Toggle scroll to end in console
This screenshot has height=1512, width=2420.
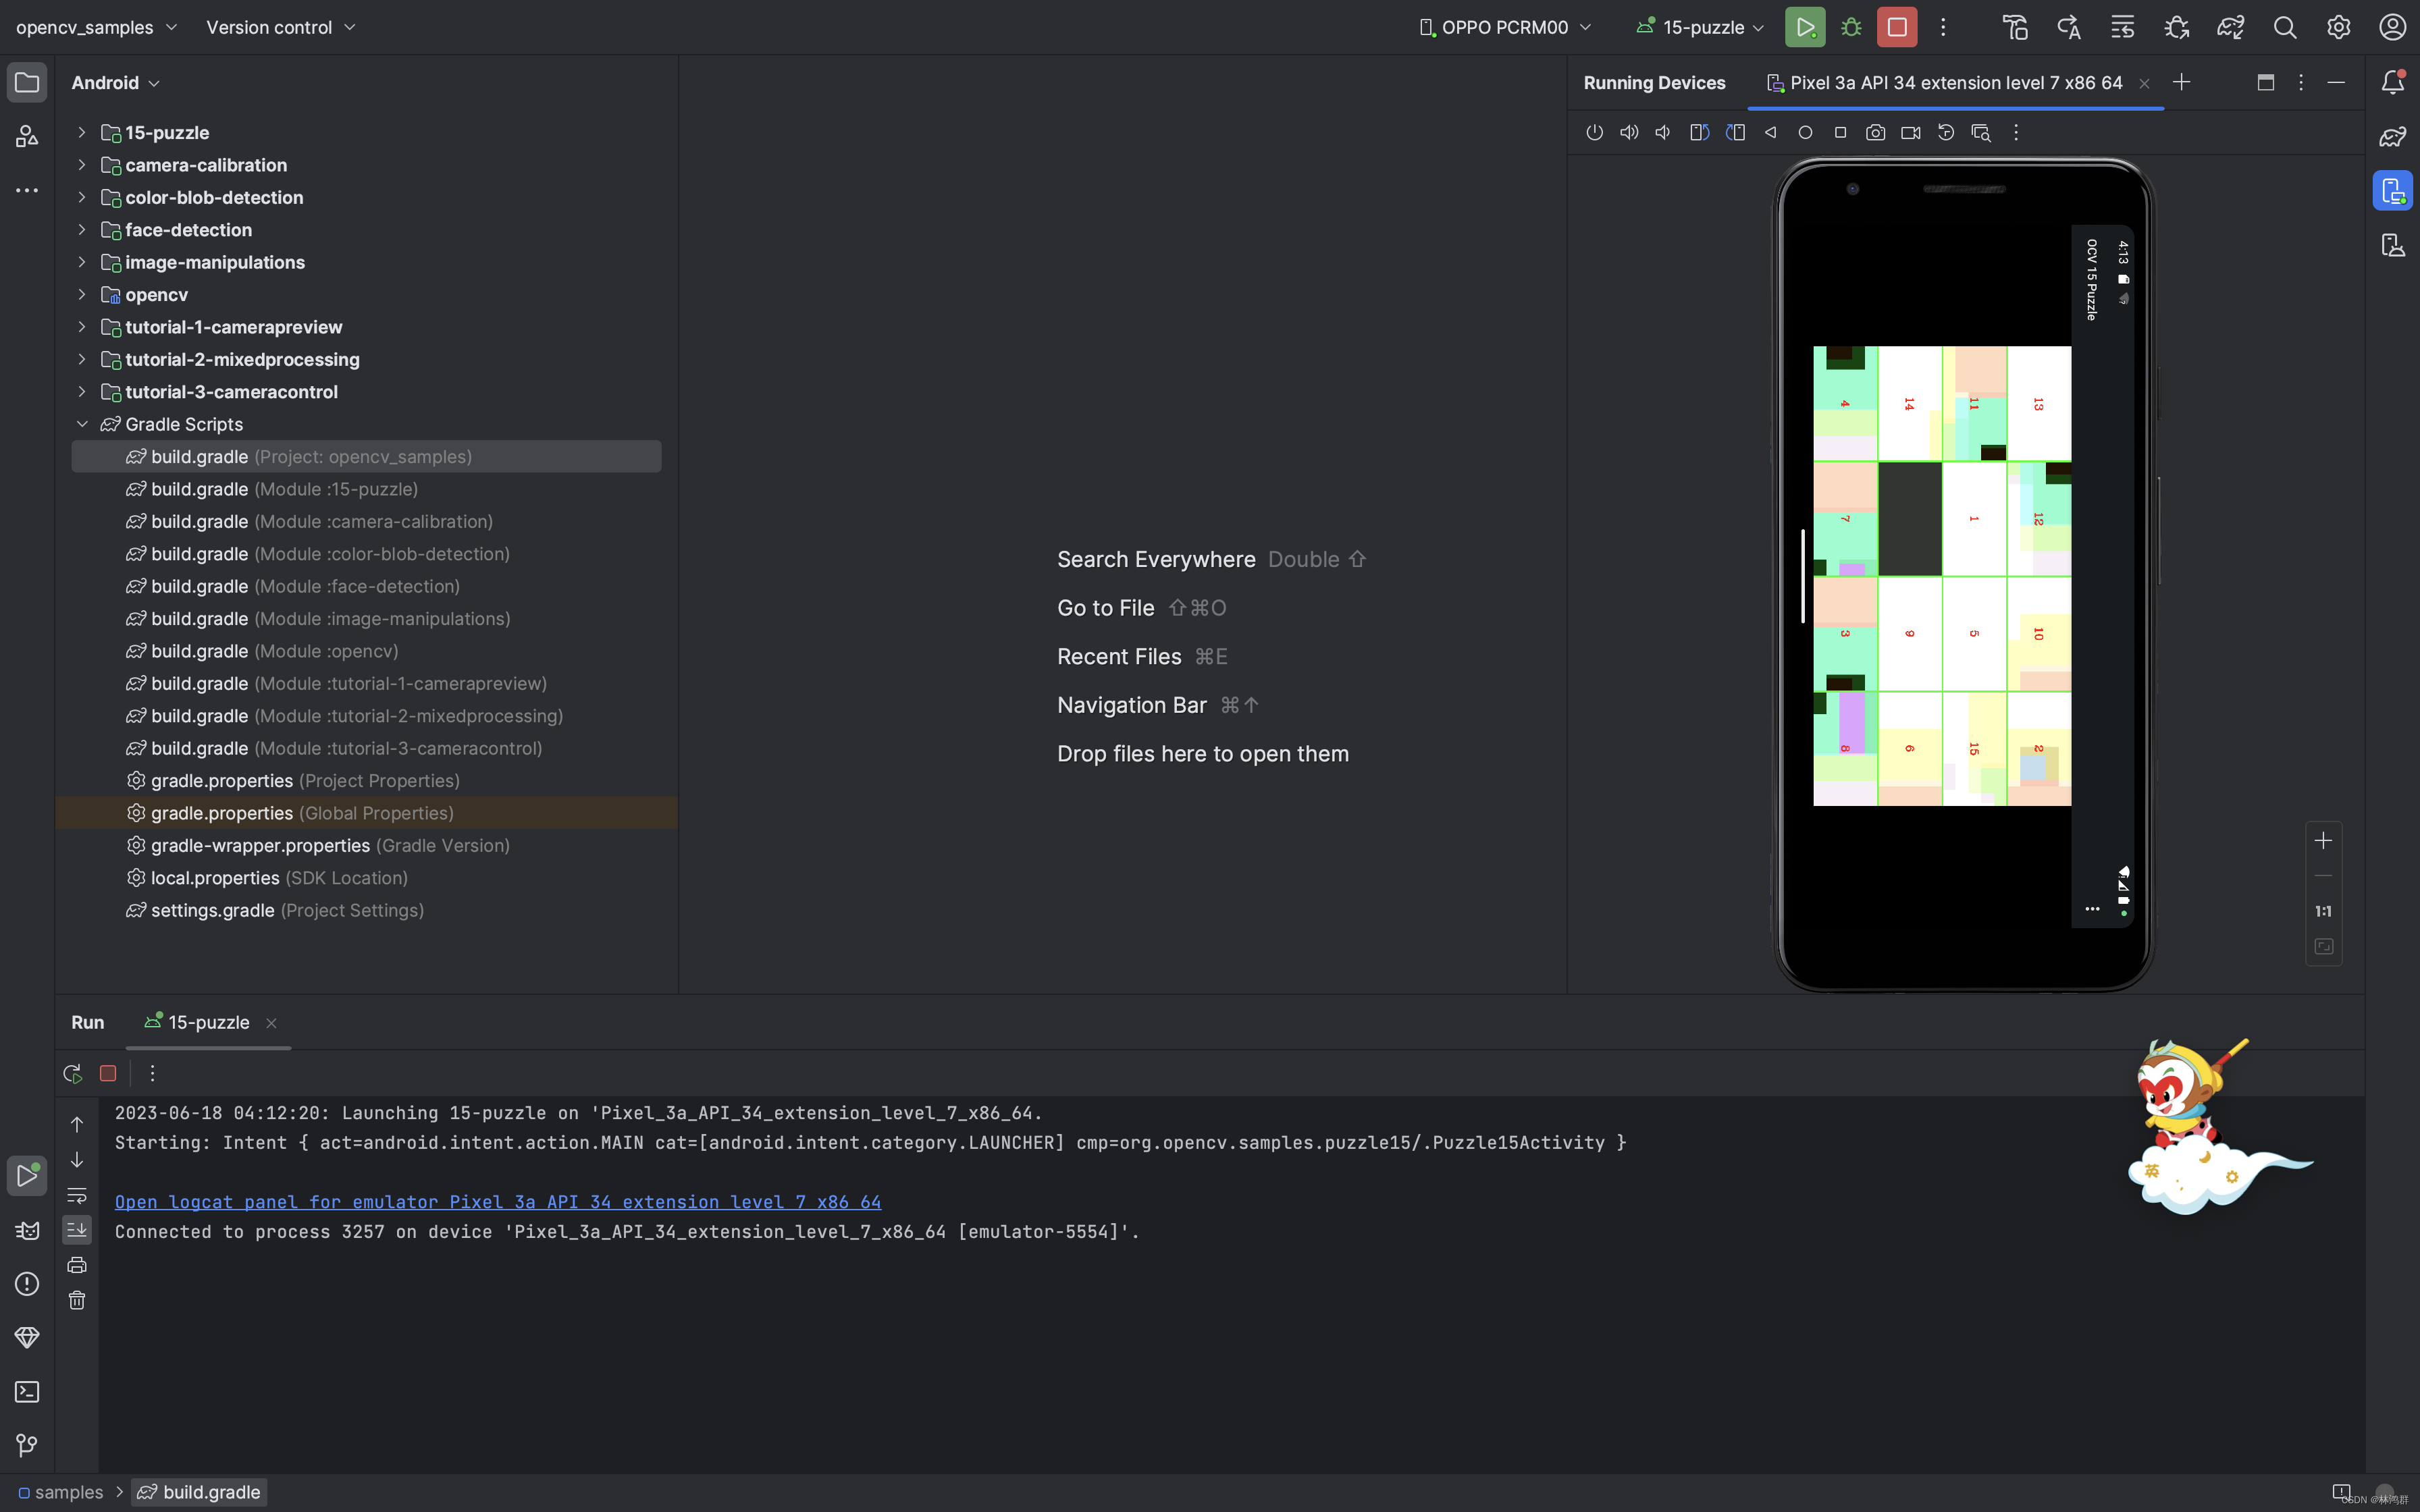point(77,1230)
